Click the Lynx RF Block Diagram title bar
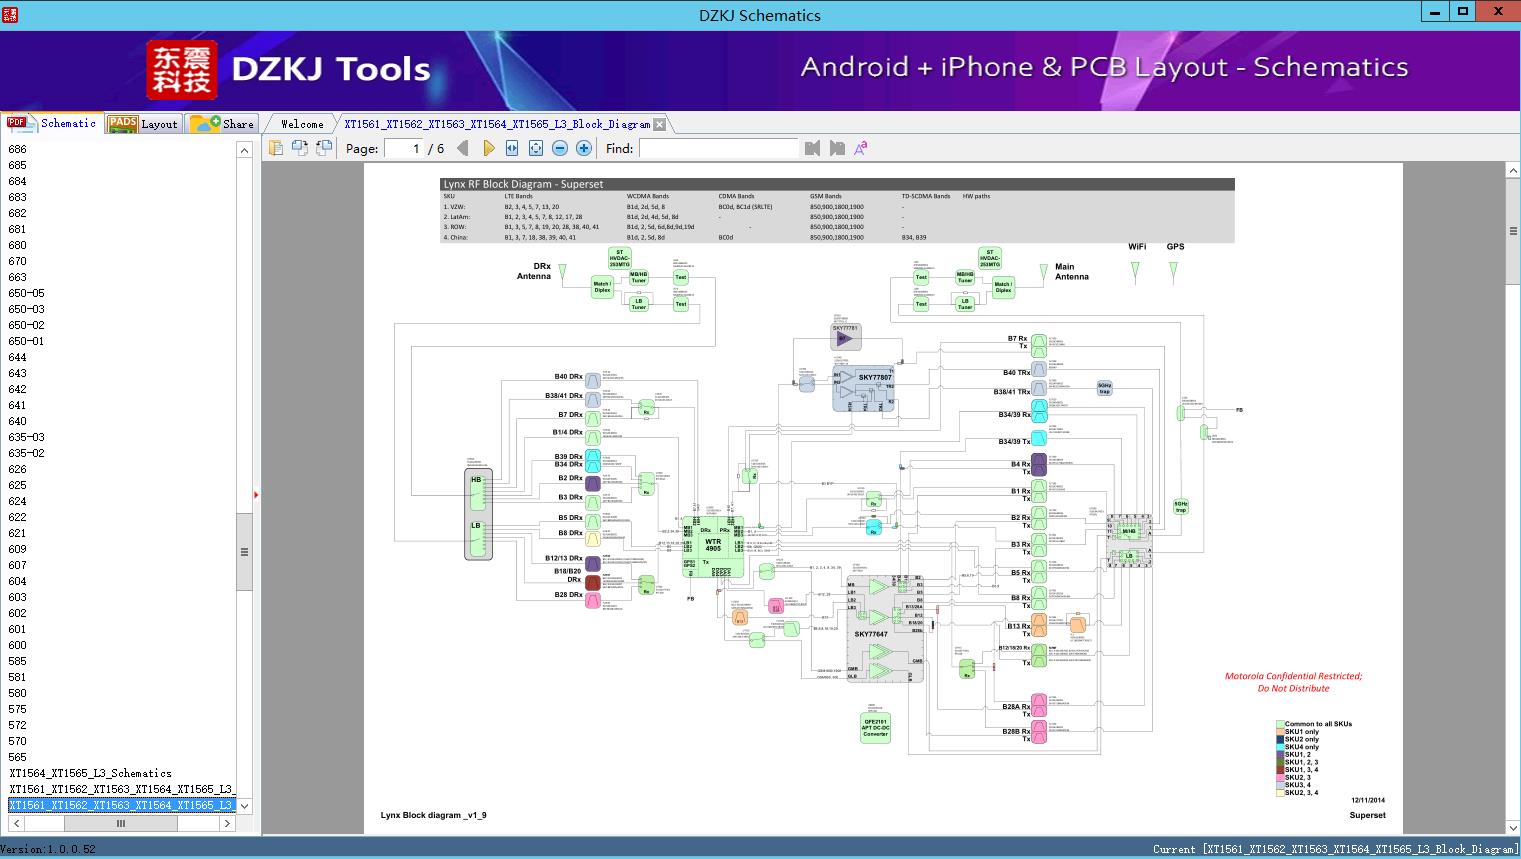 (x=837, y=184)
